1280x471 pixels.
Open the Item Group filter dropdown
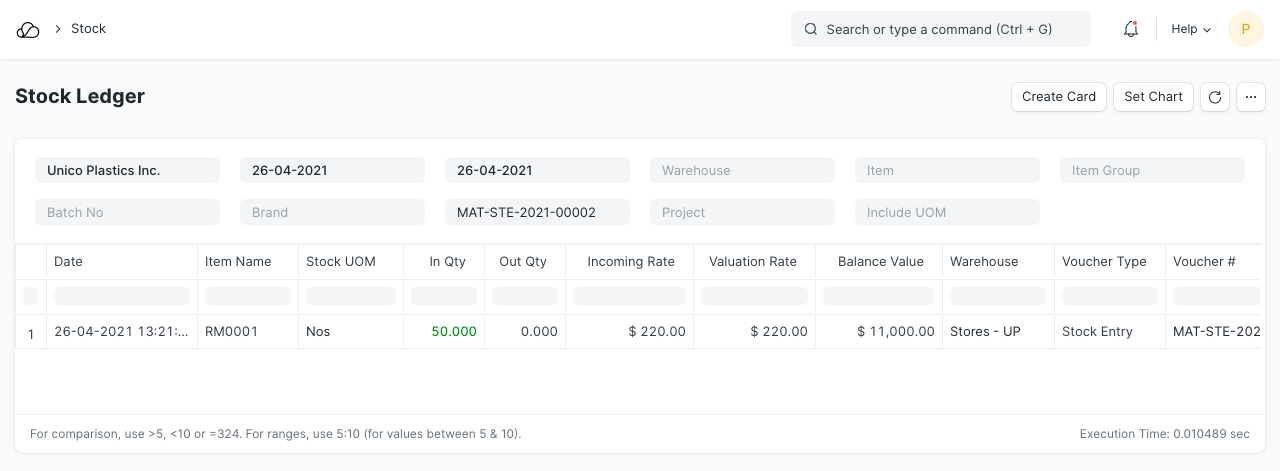(1152, 171)
